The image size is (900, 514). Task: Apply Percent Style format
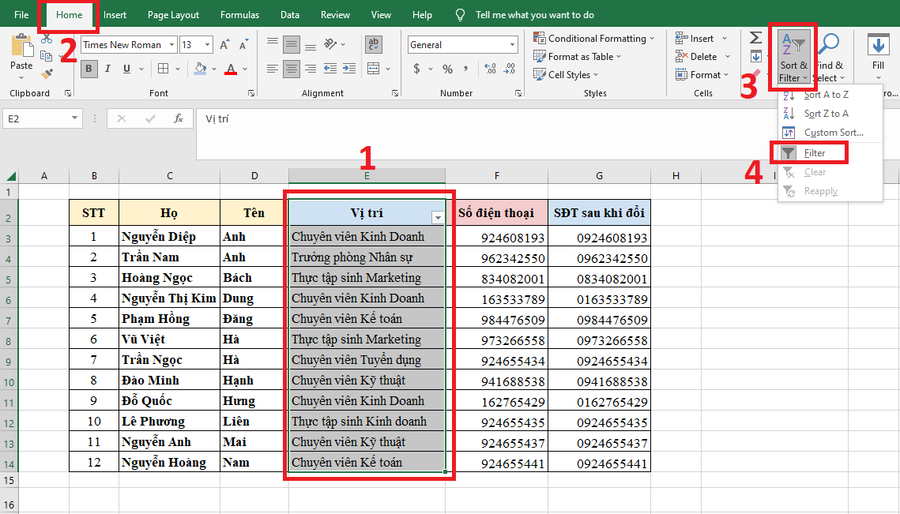tap(448, 69)
